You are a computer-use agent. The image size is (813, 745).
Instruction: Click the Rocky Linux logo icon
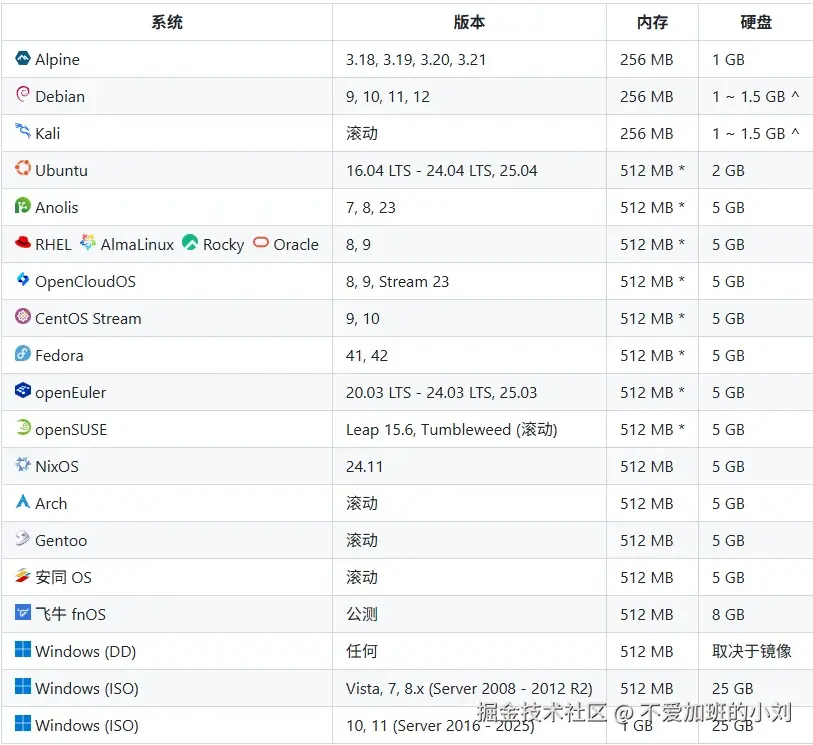tap(190, 242)
